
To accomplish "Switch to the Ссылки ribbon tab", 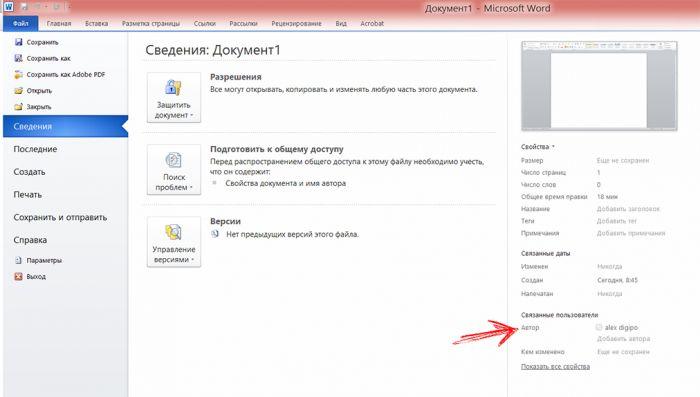I will (204, 24).
